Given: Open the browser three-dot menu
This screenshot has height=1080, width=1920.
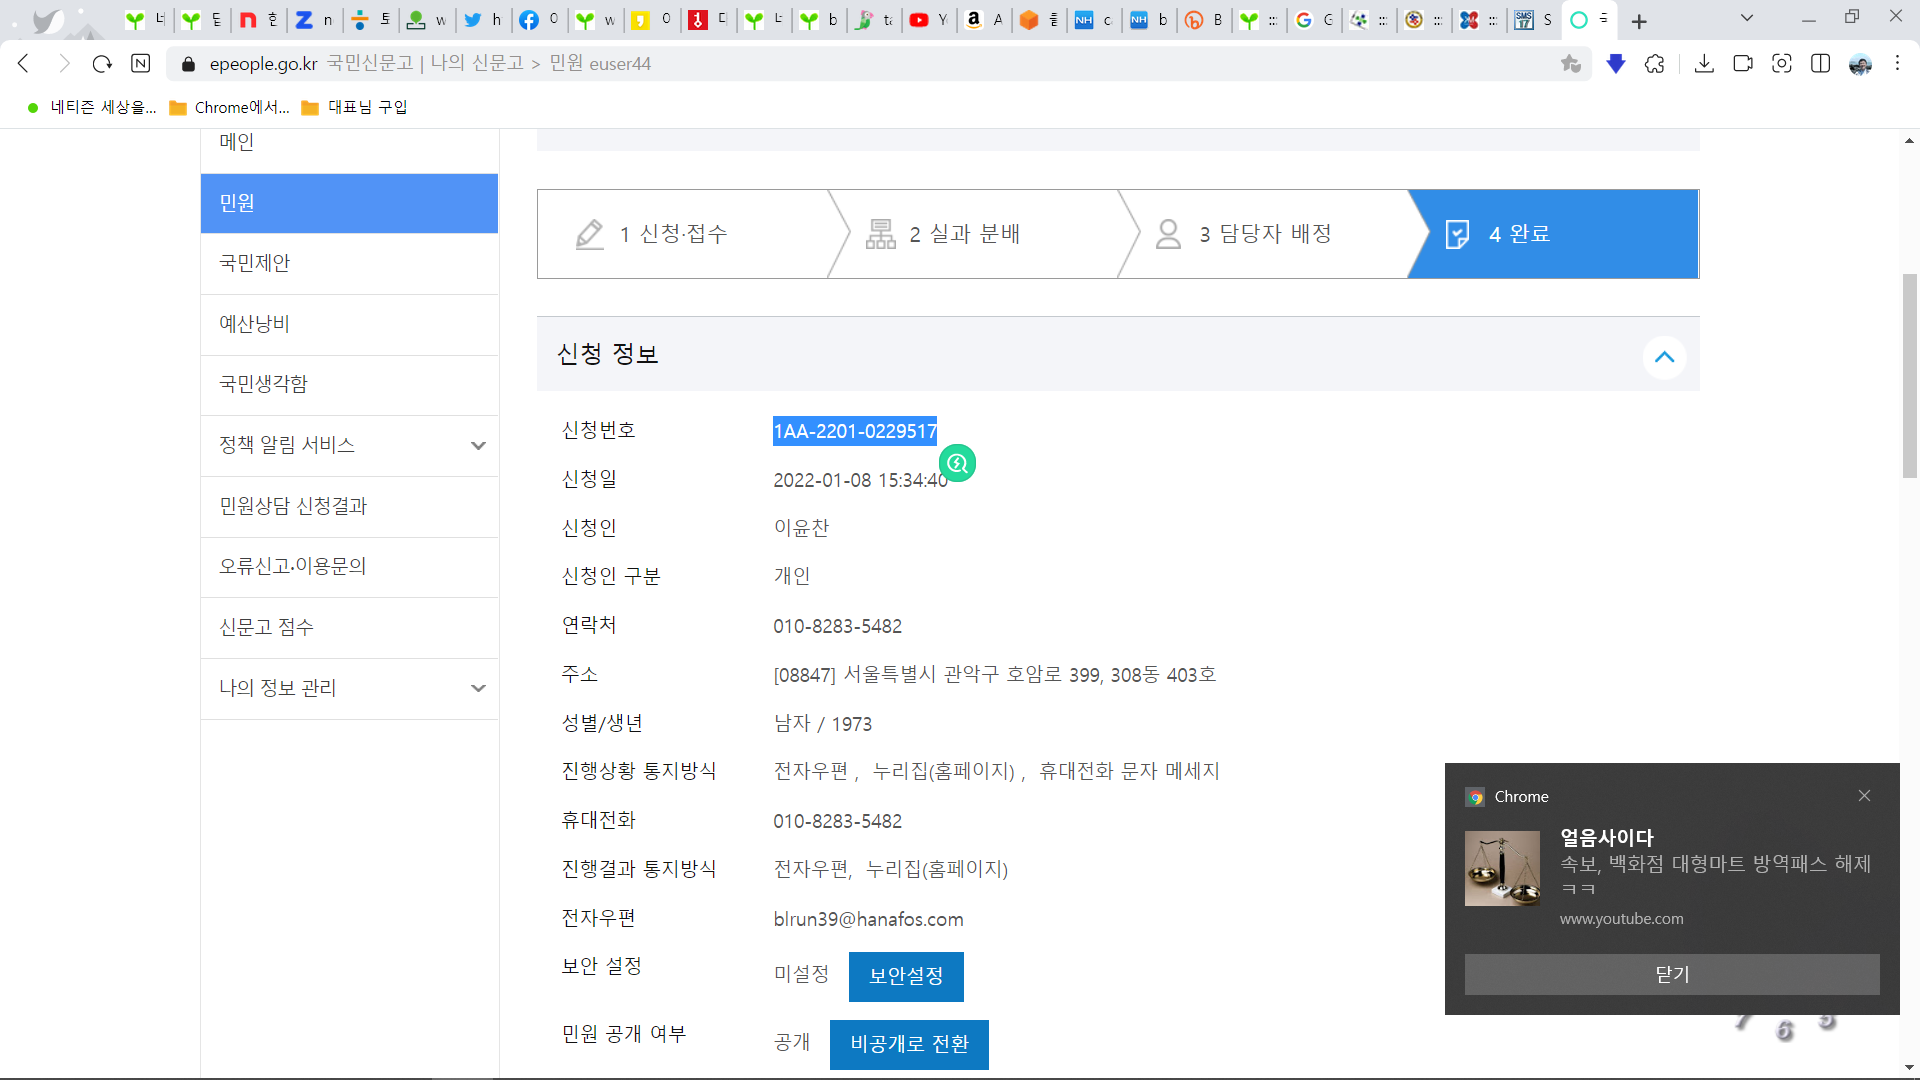Looking at the screenshot, I should [1898, 64].
